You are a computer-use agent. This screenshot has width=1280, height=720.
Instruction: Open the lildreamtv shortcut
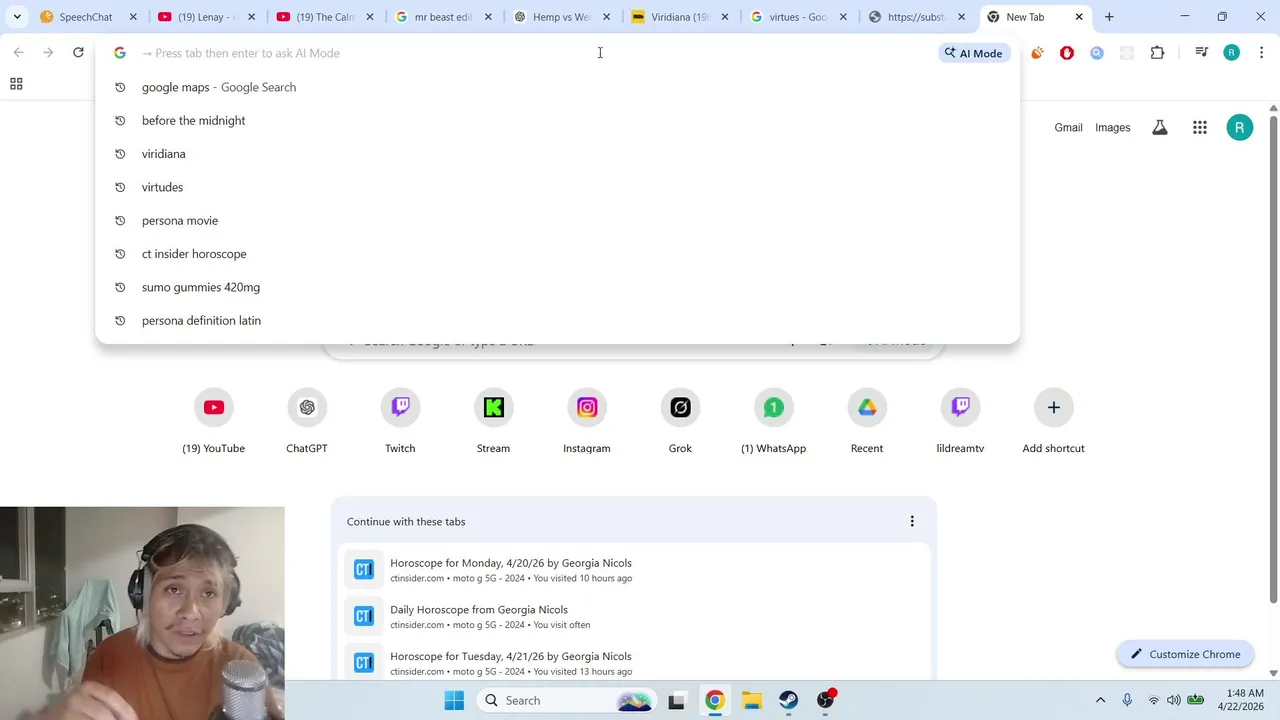(960, 420)
